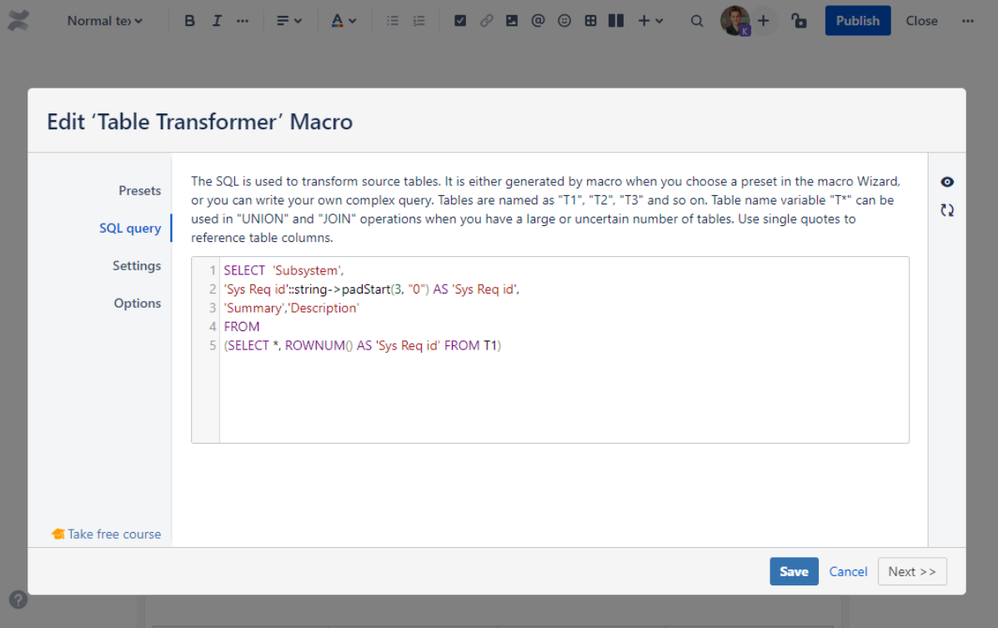Switch to the SQL query tab
This screenshot has width=998, height=628.
130,228
